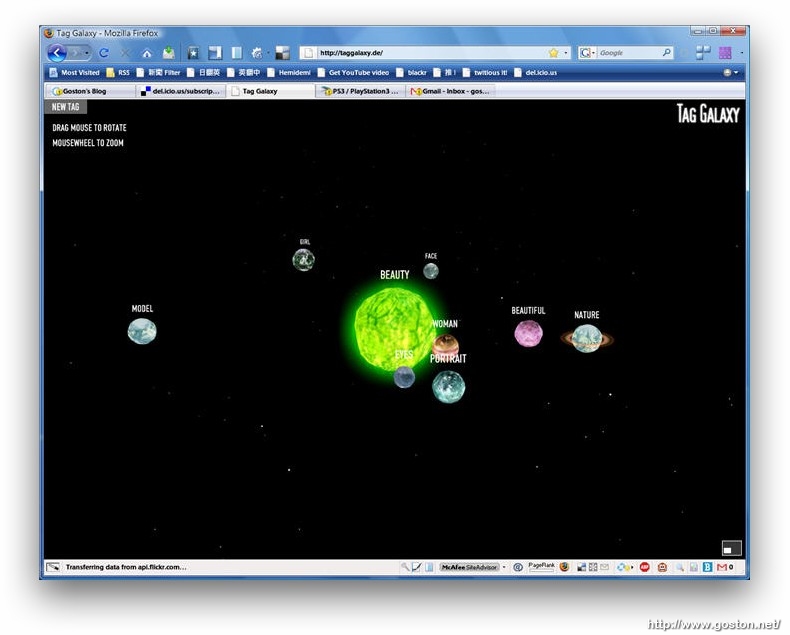Select the NATURE ringed planet

coord(587,339)
